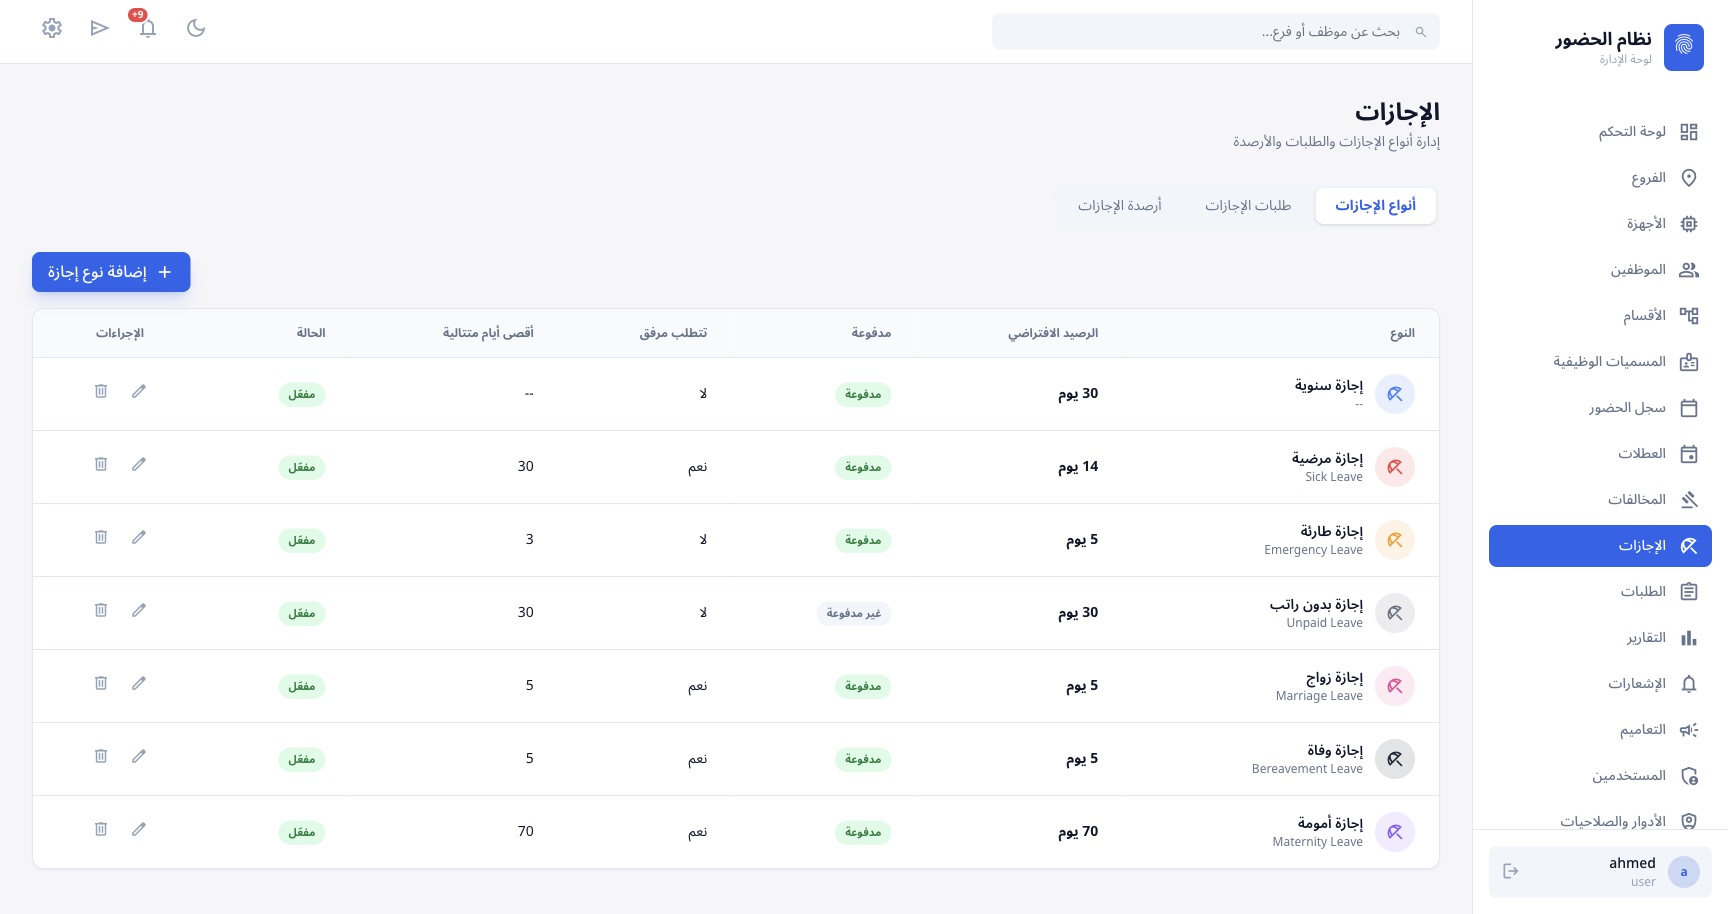The height and width of the screenshot is (914, 1728).
Task: Focus the employee or branch search field
Action: click(1216, 32)
